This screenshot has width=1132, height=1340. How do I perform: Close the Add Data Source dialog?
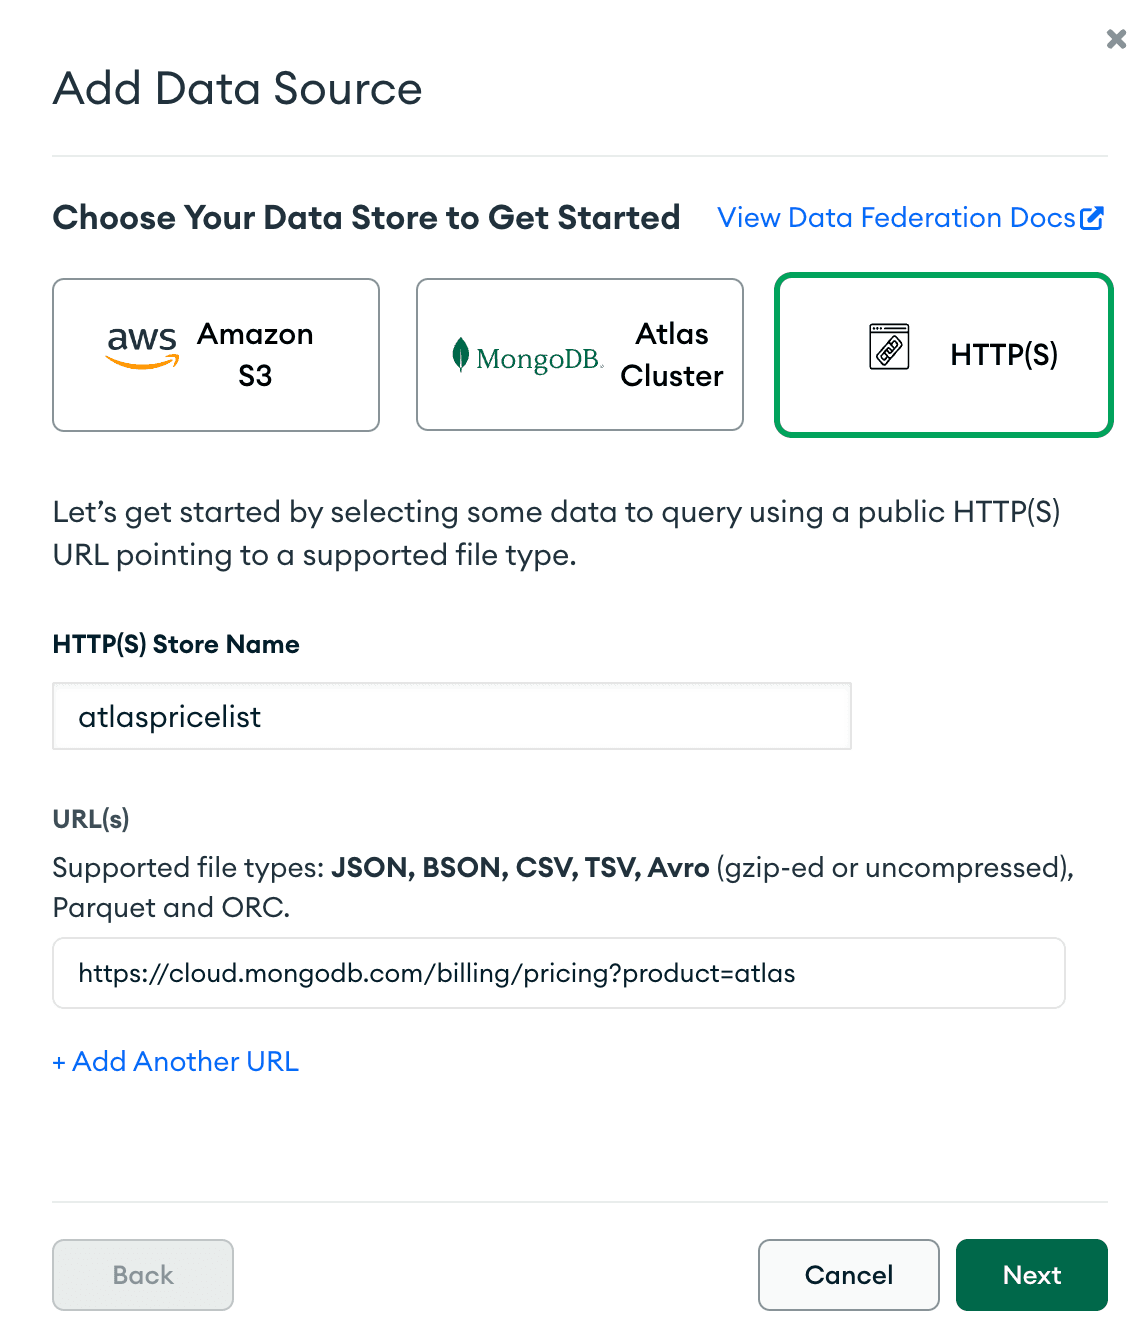(x=1116, y=39)
